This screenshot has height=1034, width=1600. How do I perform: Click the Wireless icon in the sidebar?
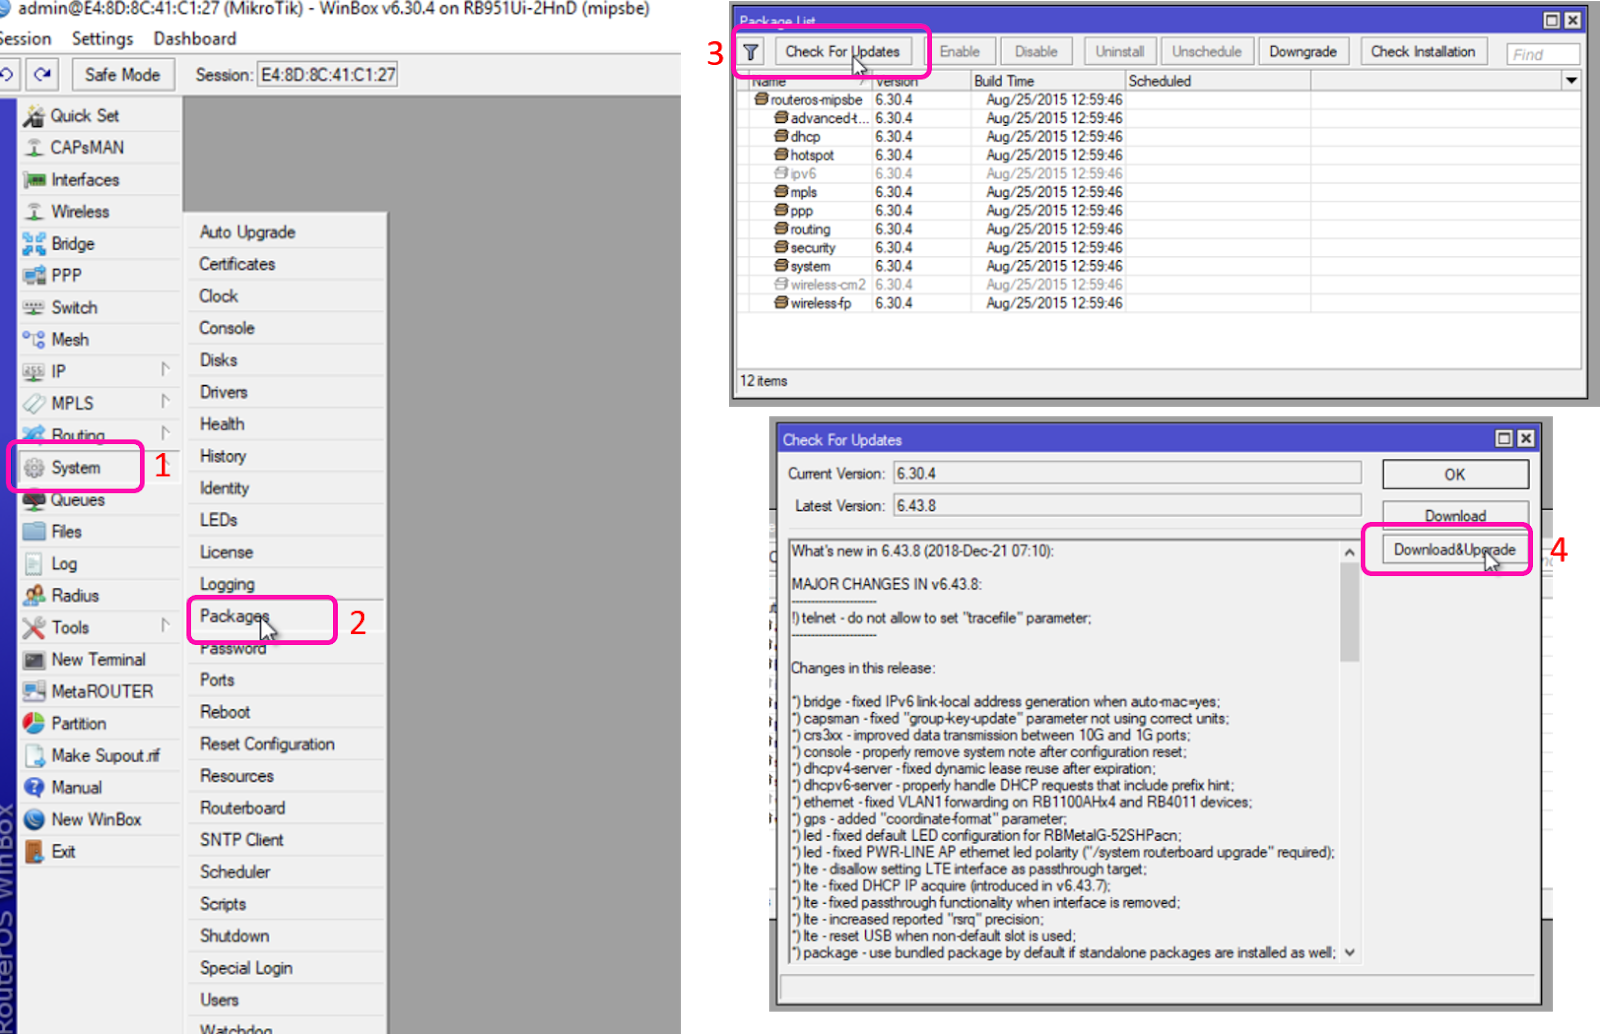tap(34, 212)
